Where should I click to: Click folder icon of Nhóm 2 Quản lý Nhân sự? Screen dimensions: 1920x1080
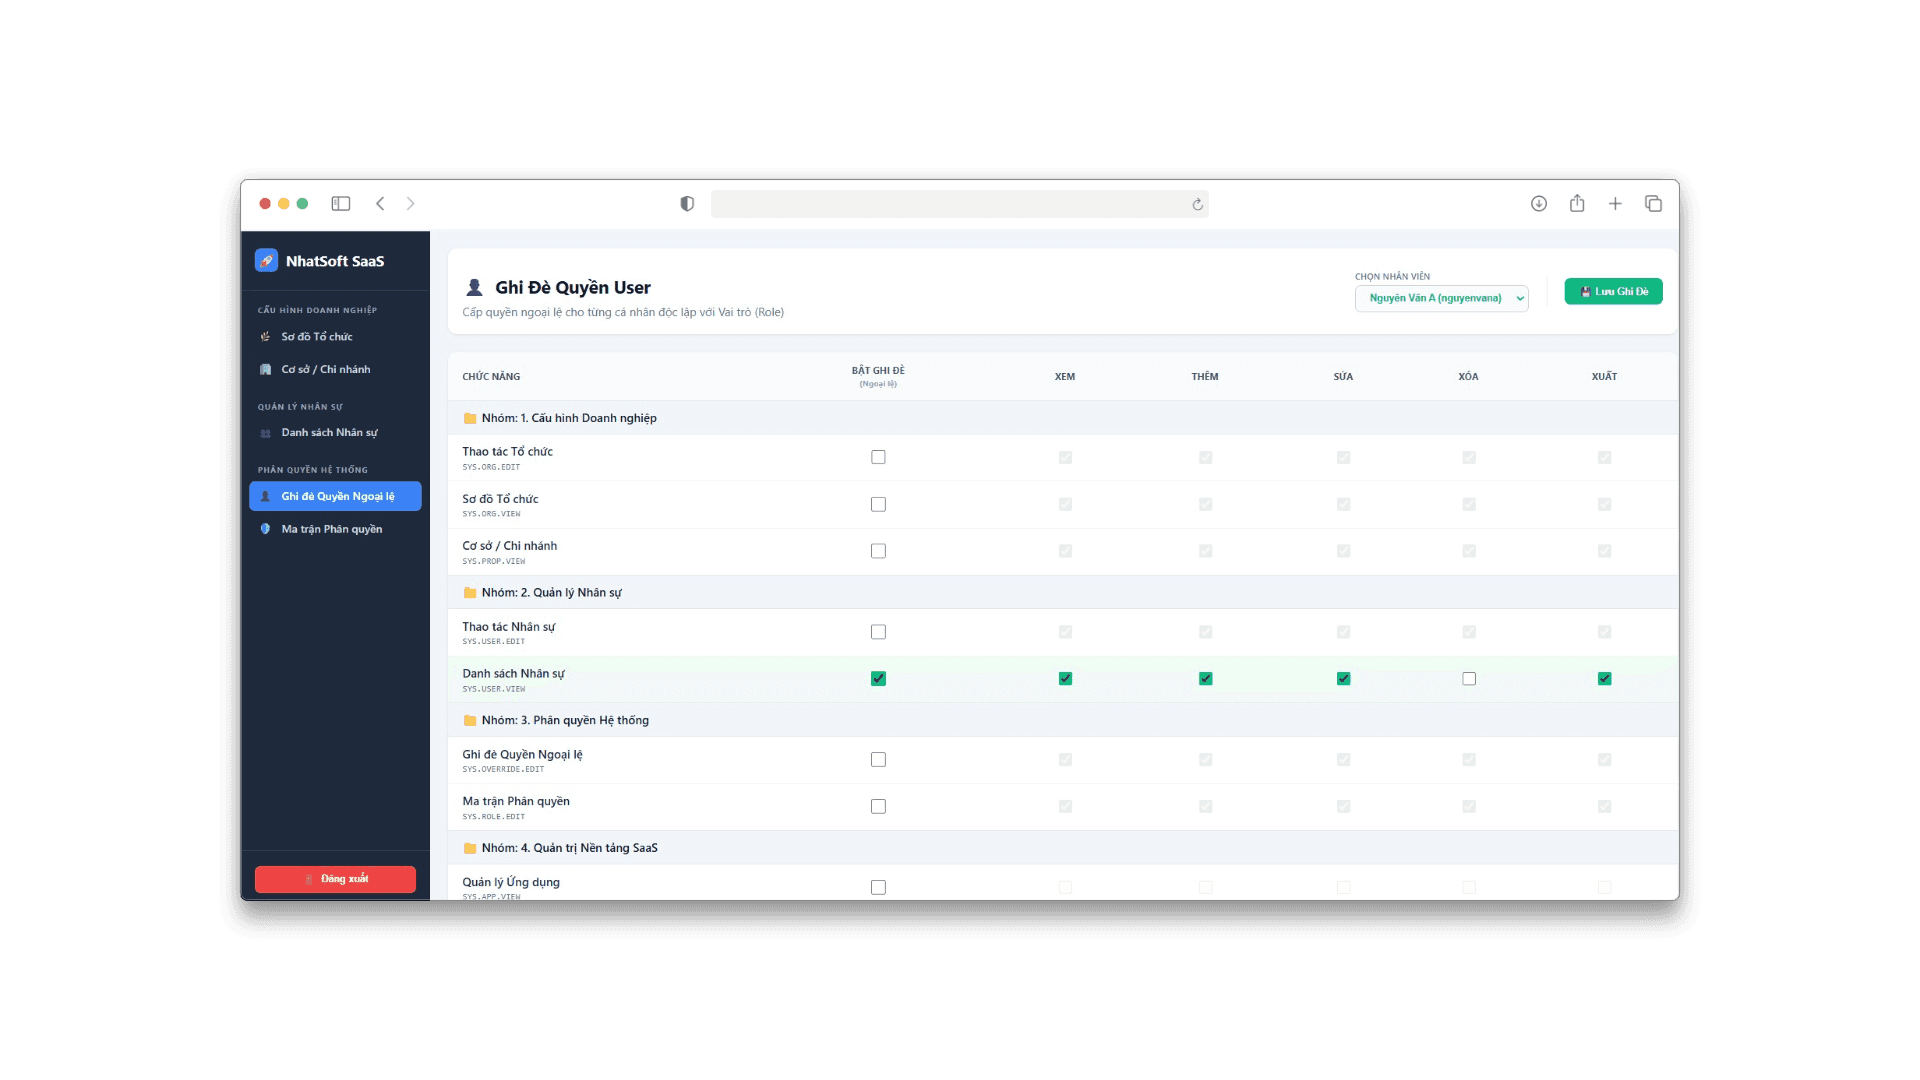point(470,593)
